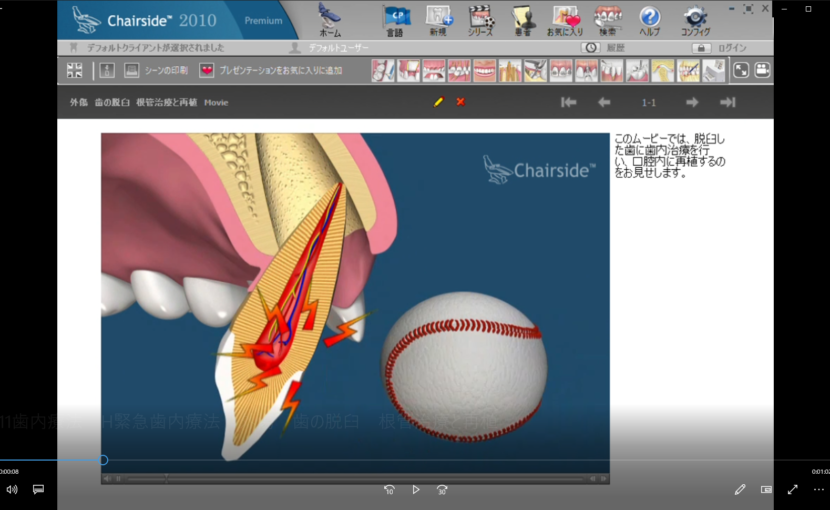Click the red X delete icon
The height and width of the screenshot is (510, 830).
tap(461, 102)
